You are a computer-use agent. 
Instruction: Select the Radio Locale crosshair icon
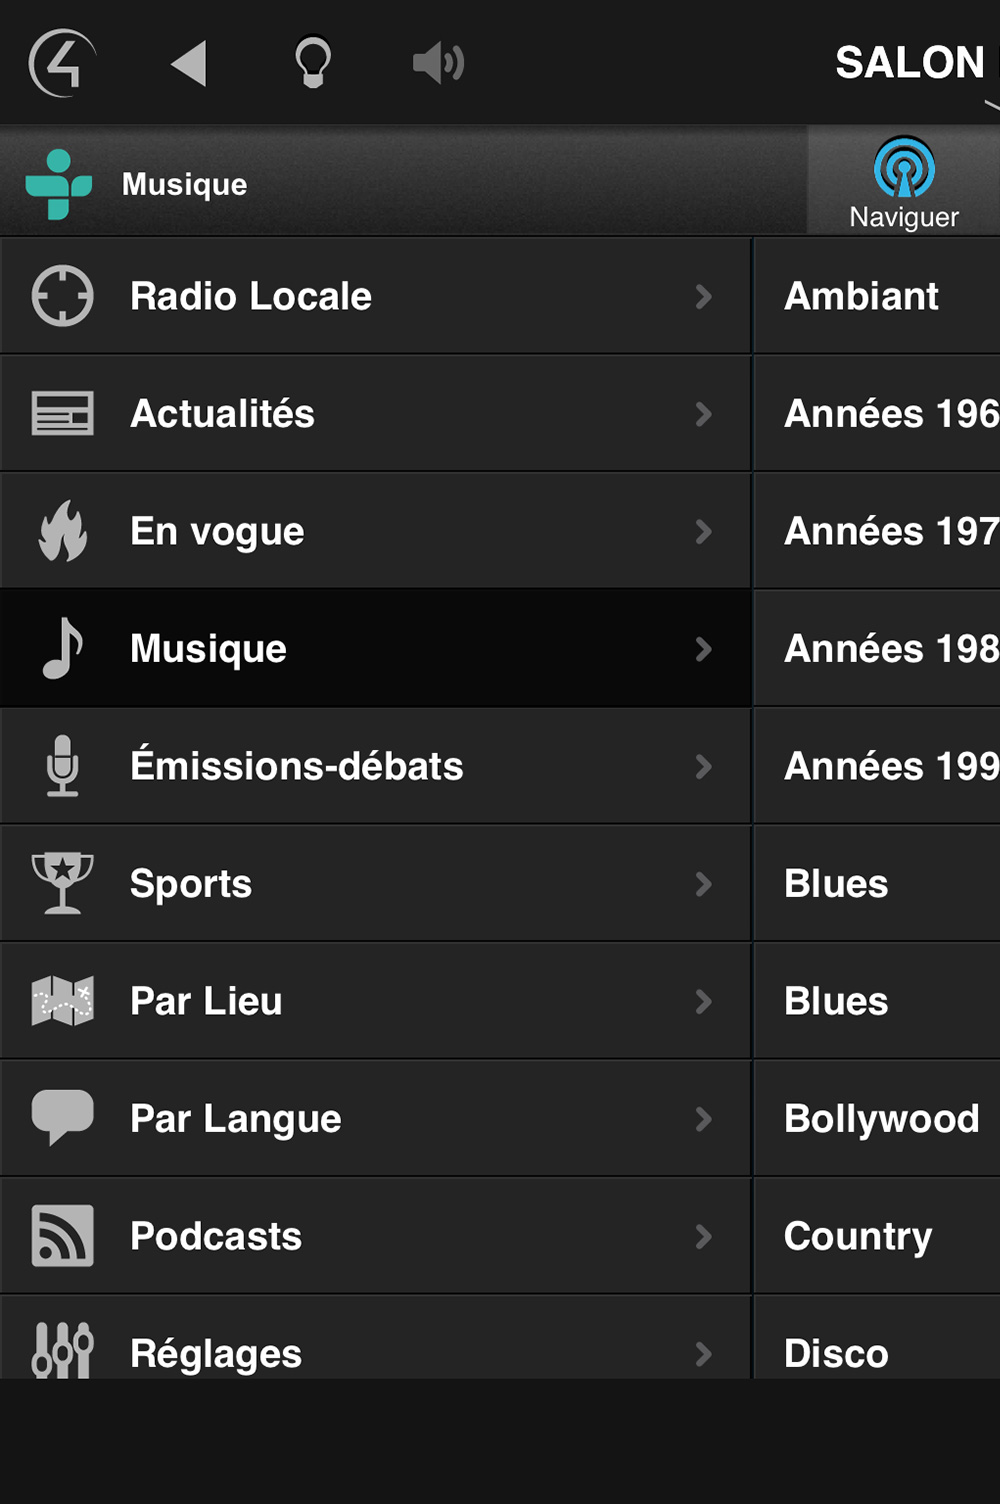click(62, 296)
